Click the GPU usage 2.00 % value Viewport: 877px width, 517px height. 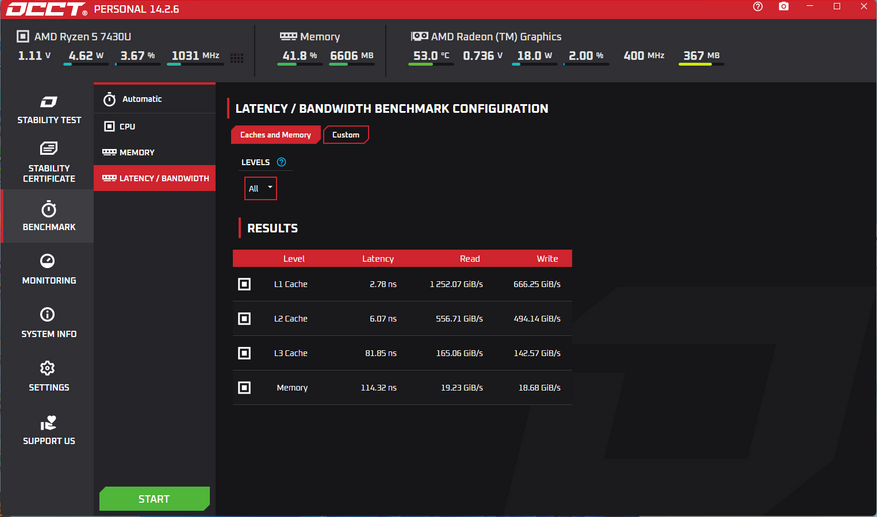point(586,55)
